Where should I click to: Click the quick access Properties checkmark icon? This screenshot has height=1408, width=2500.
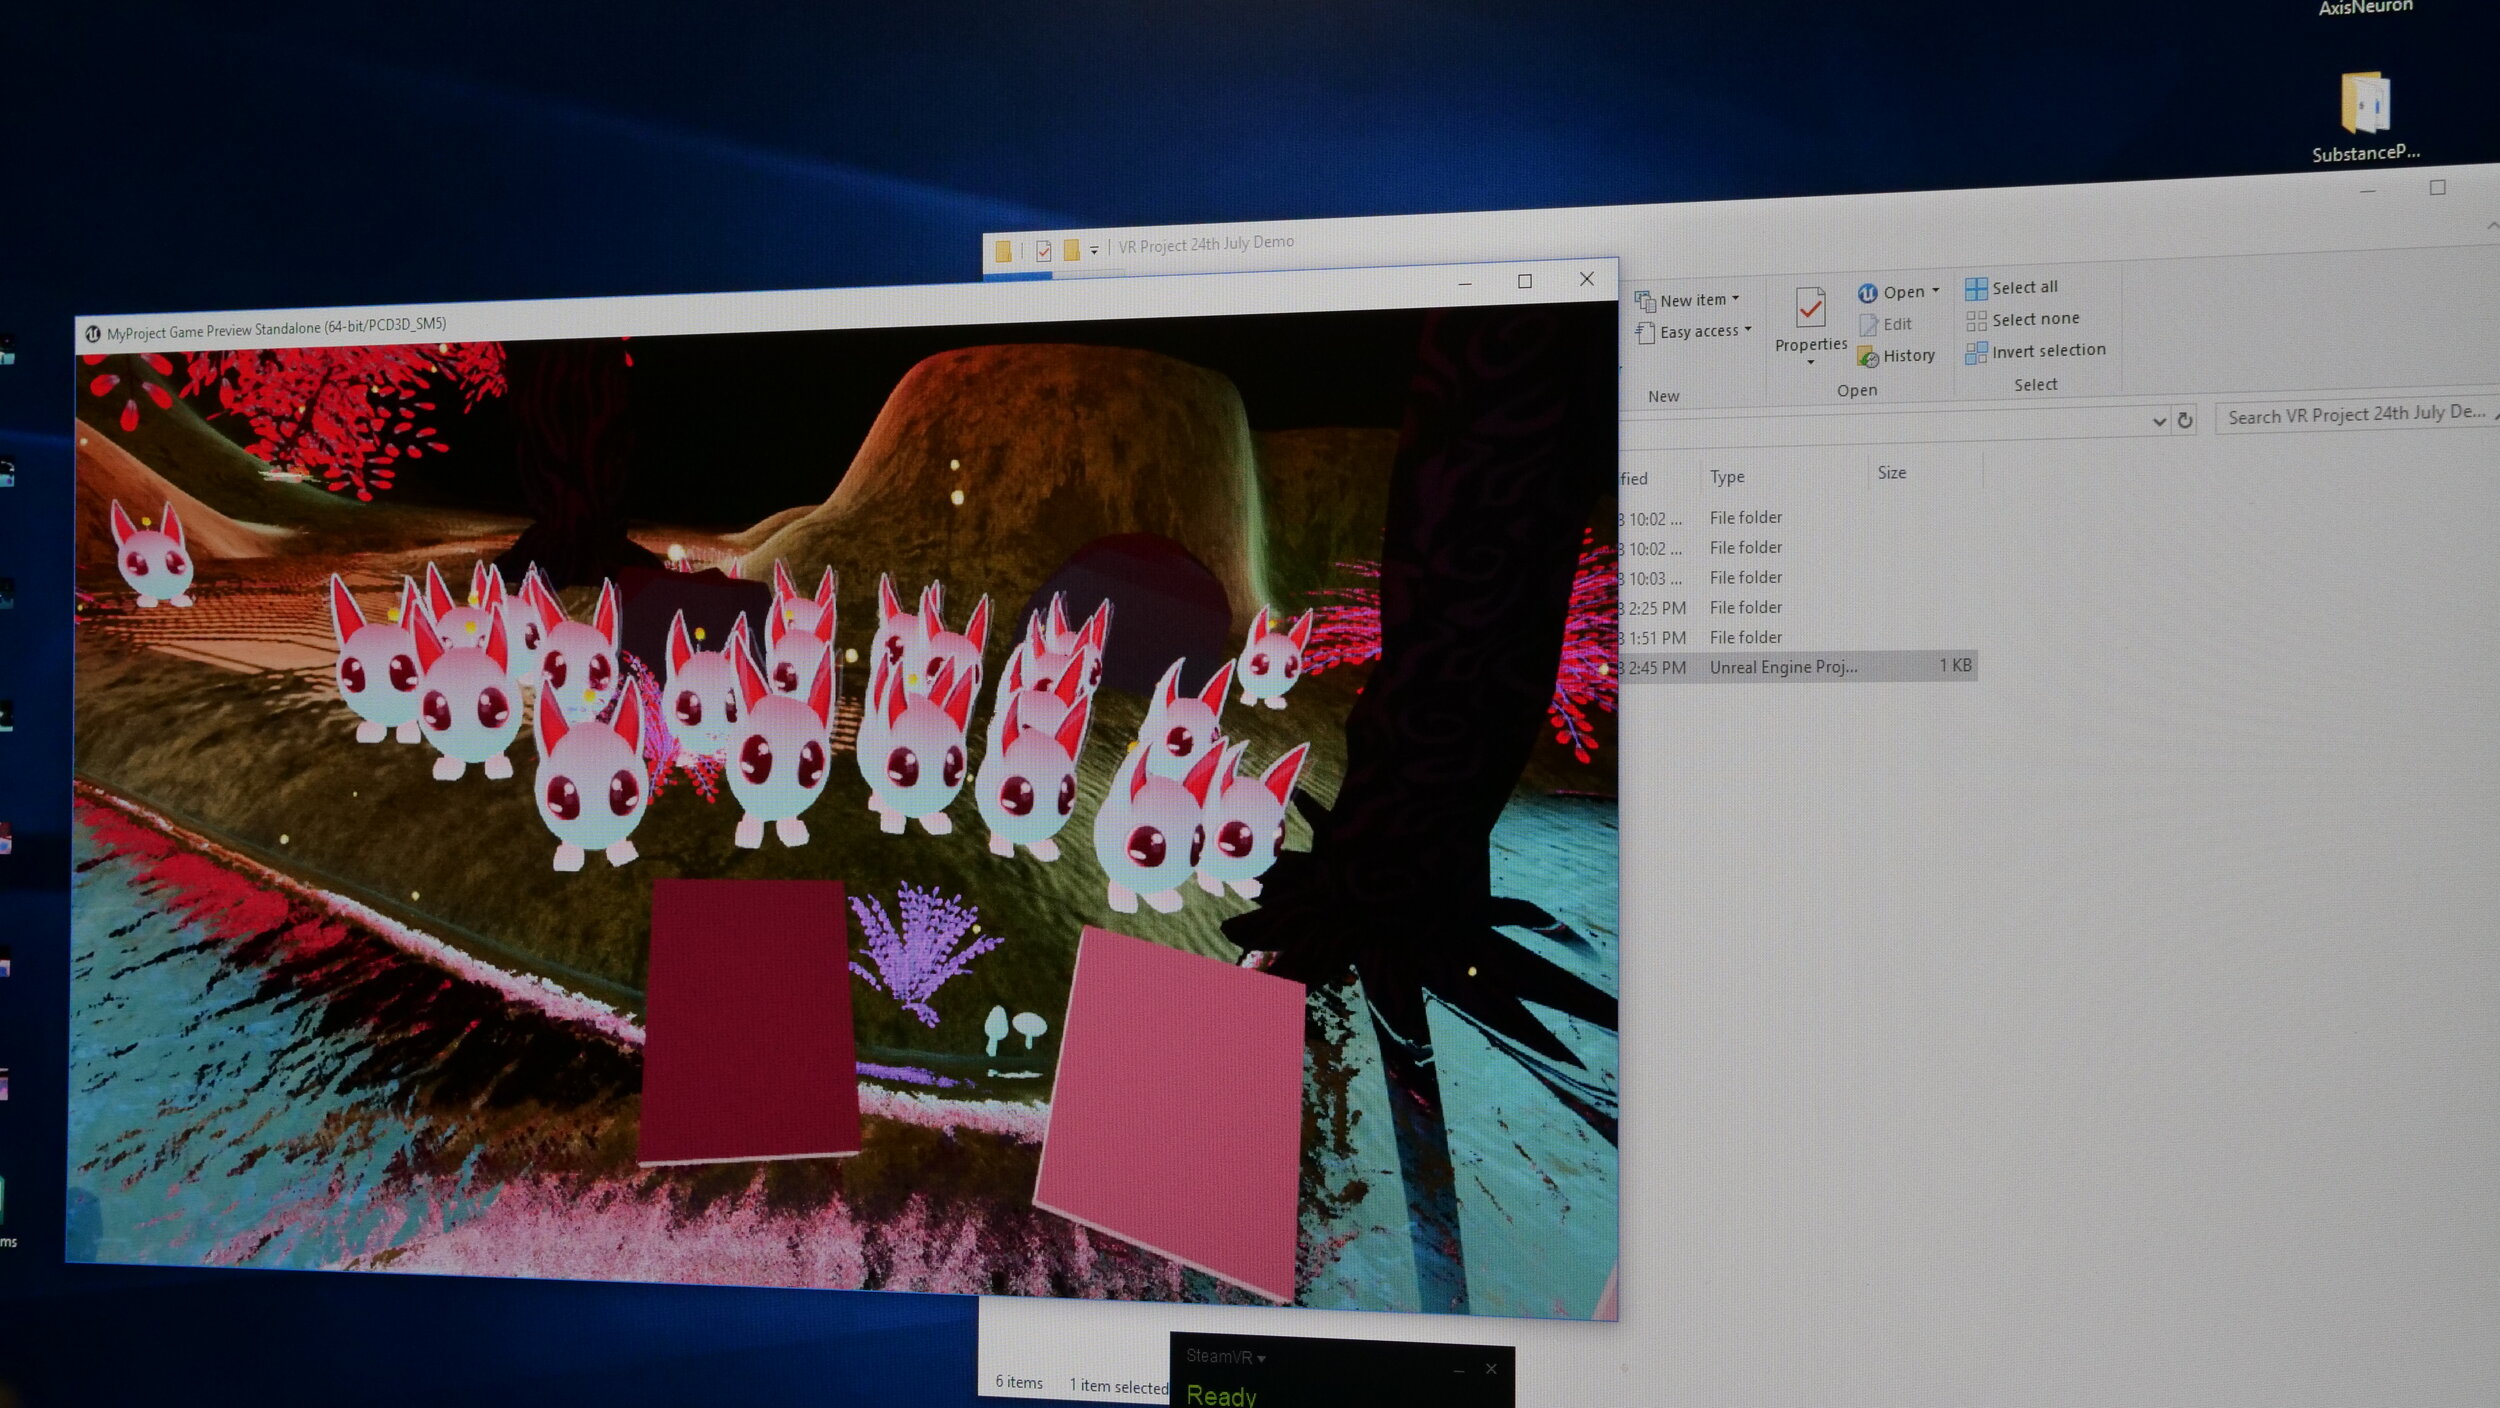(1043, 251)
